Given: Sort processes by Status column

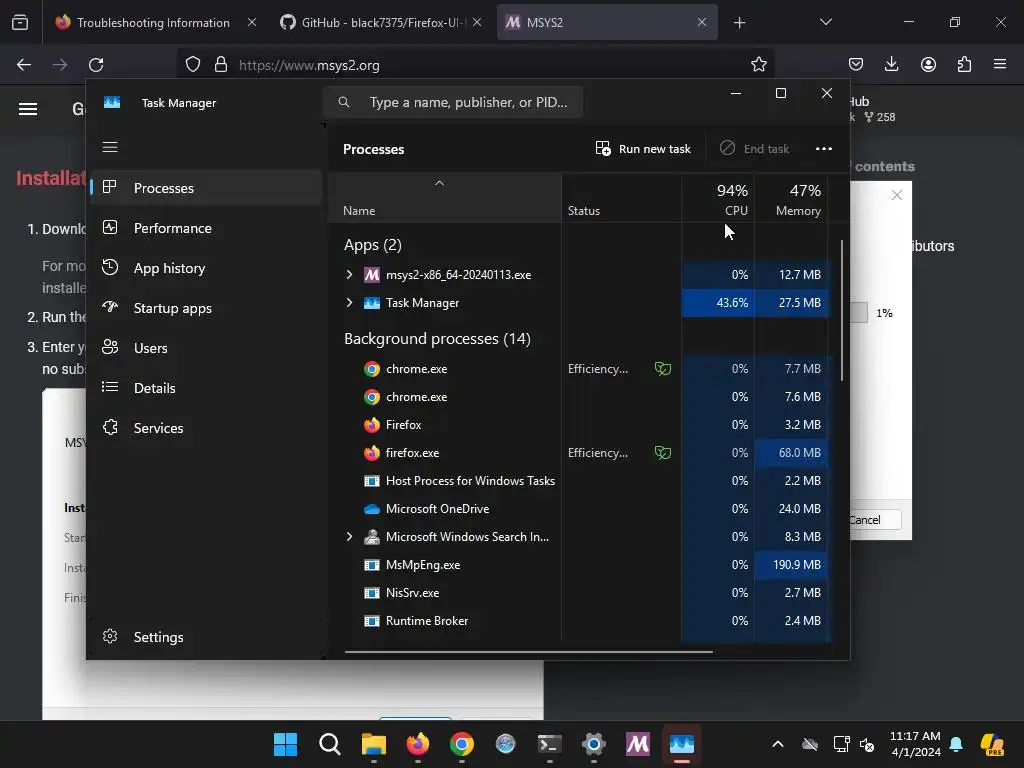Looking at the screenshot, I should [621, 199].
